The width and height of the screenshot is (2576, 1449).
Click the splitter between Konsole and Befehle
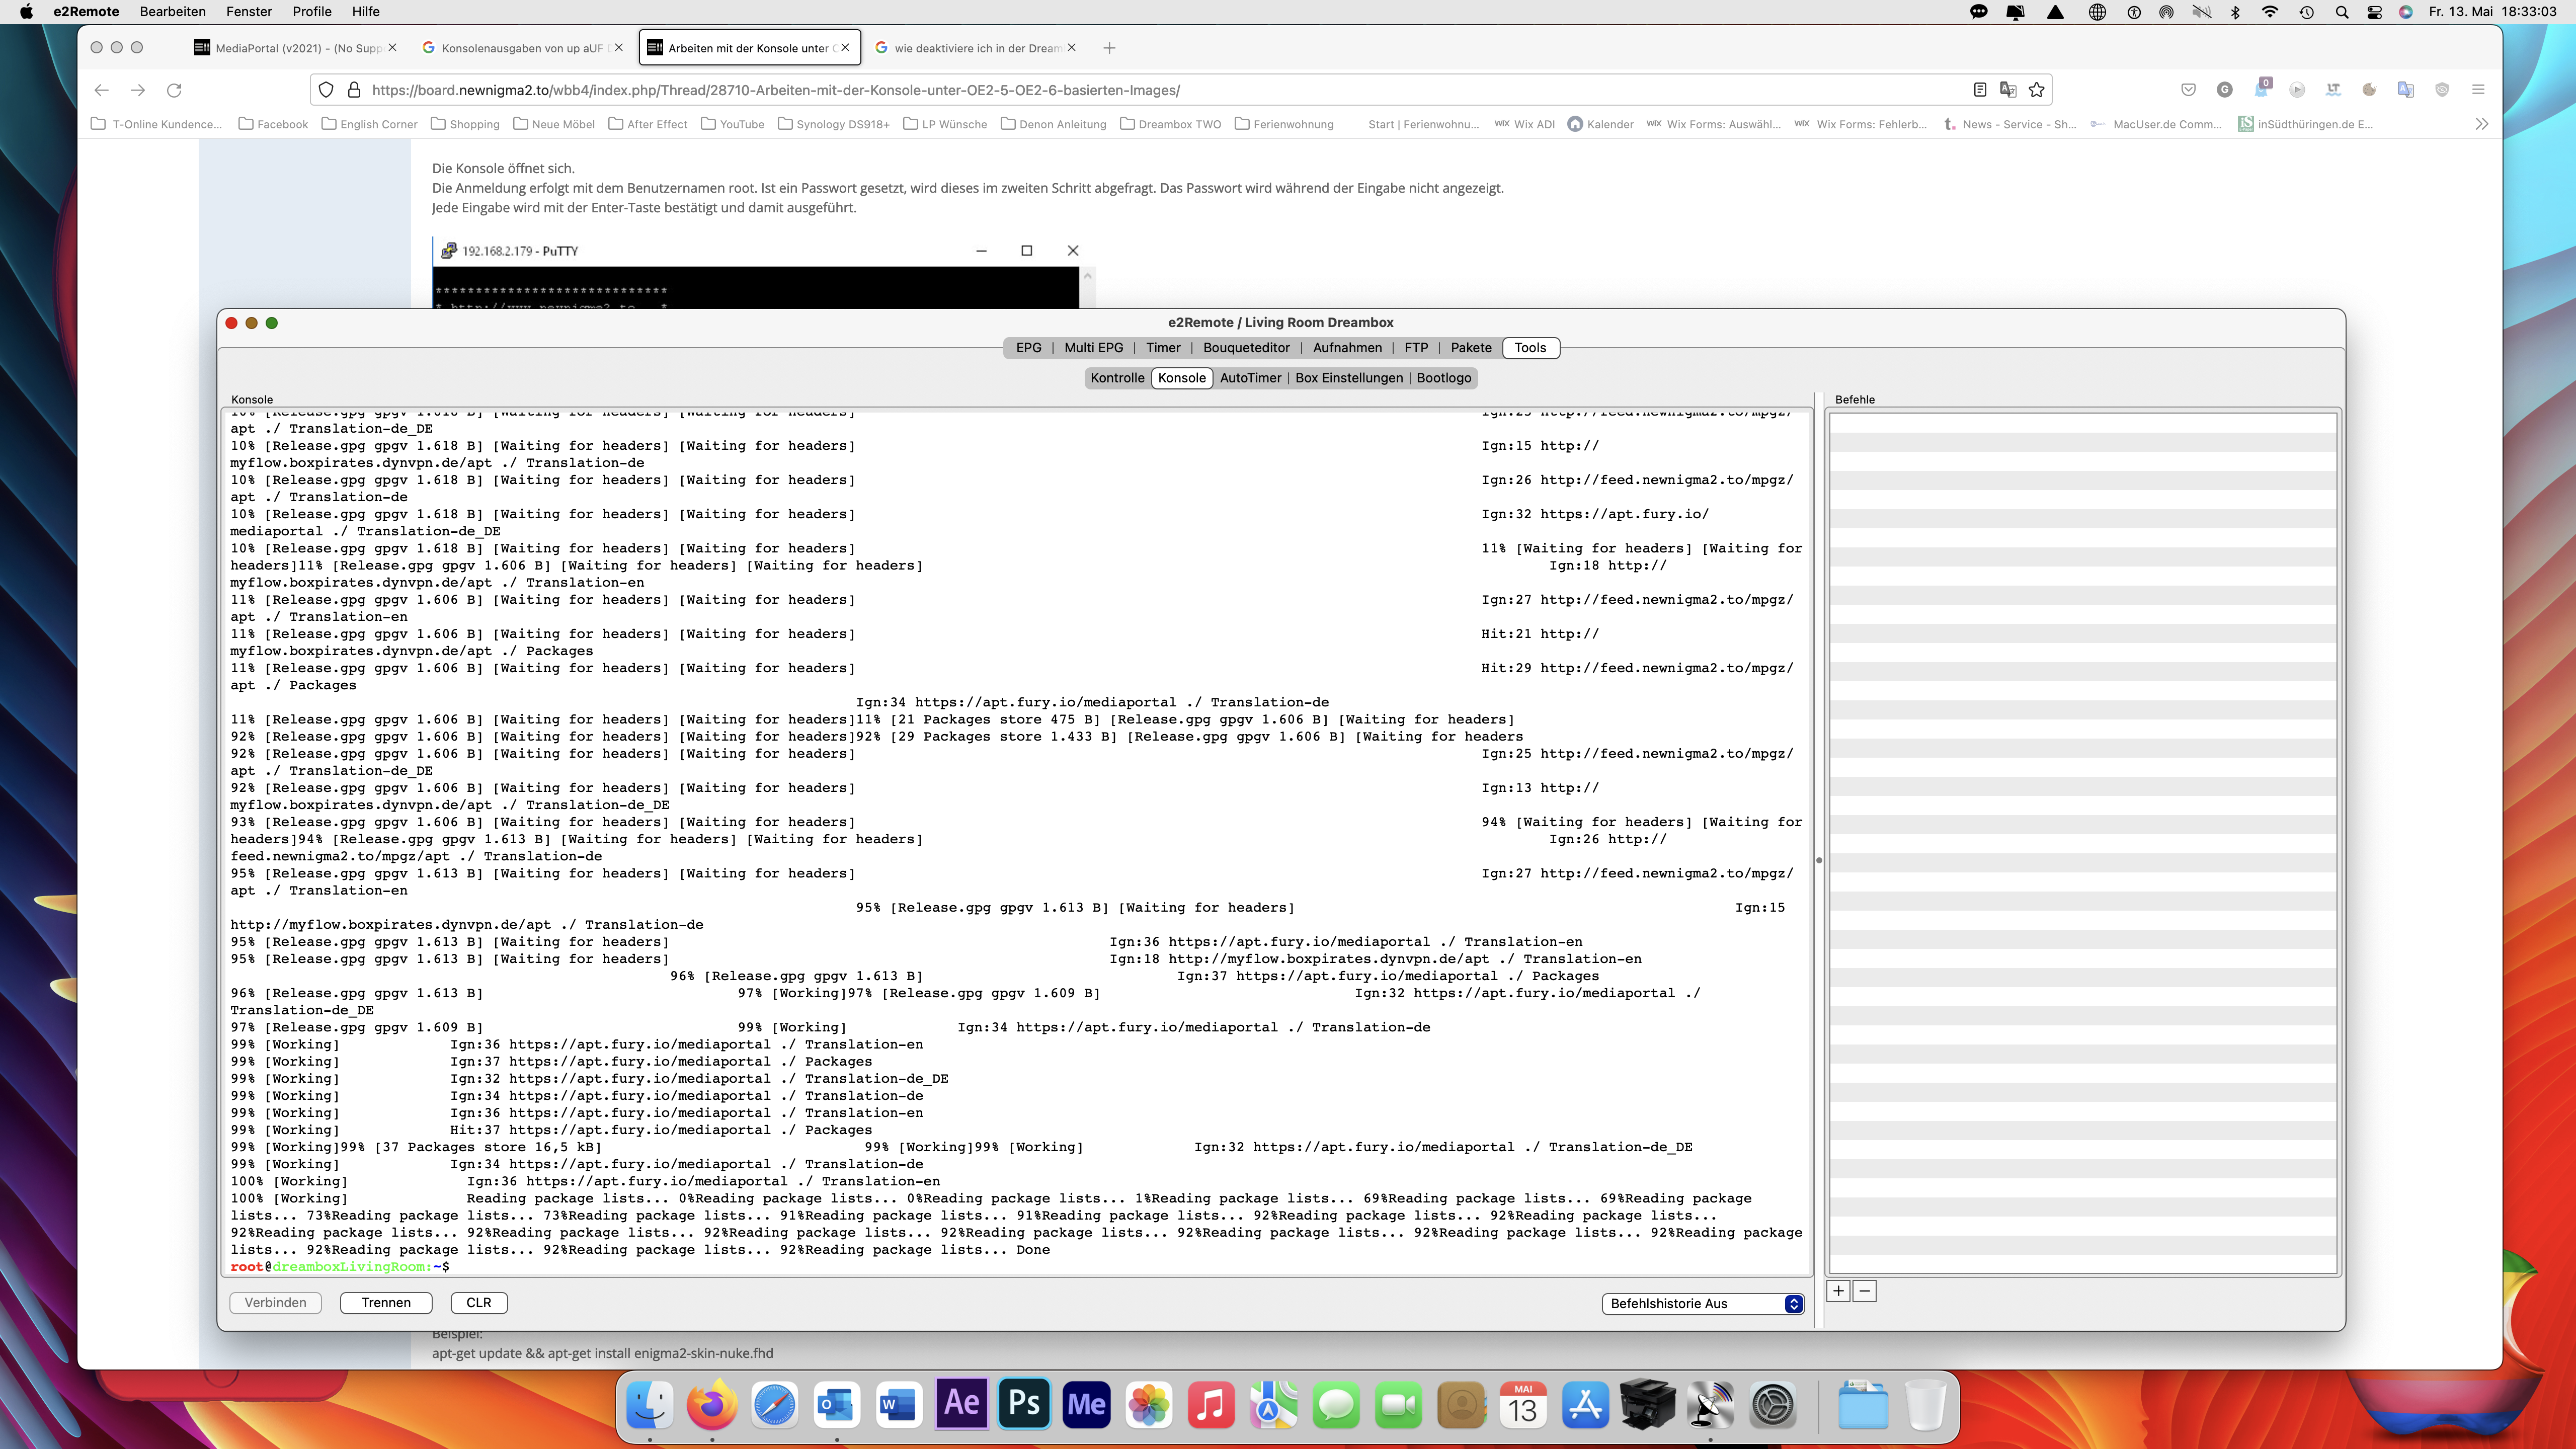(1819, 860)
